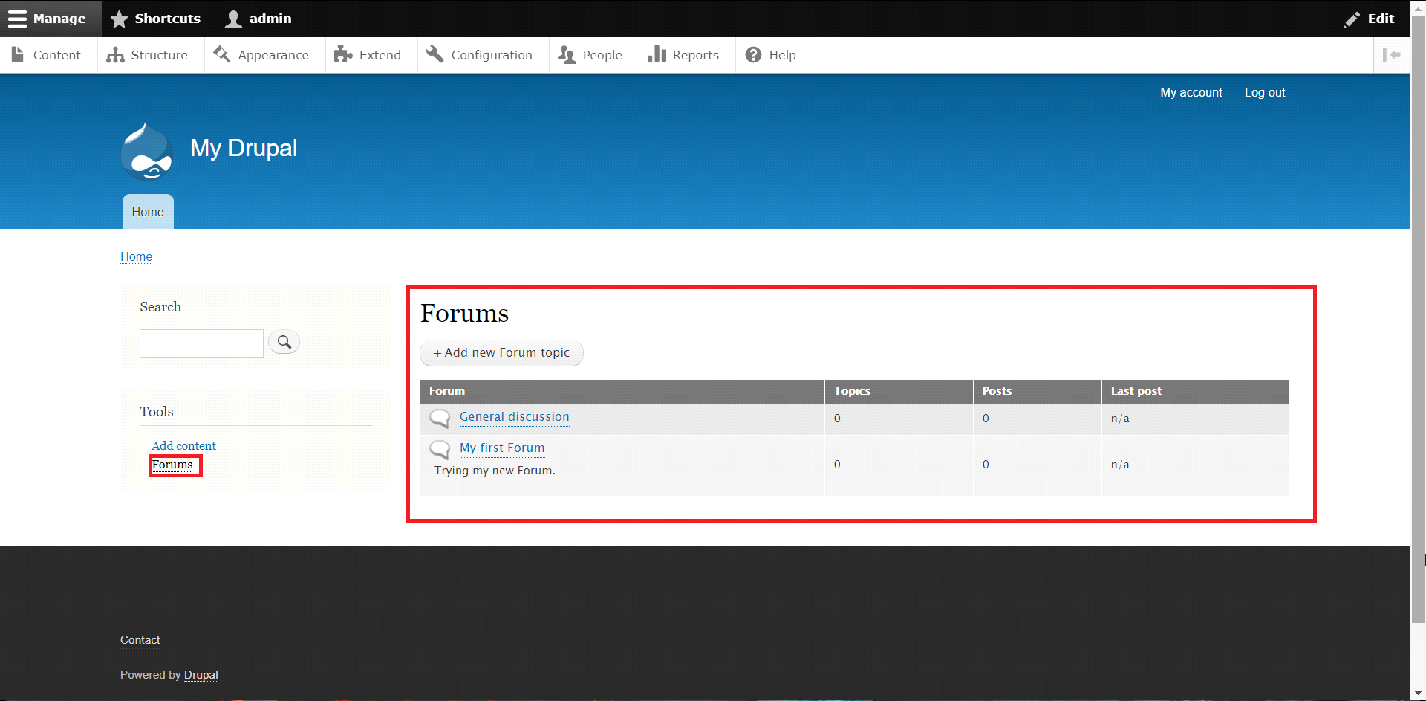Open the Content admin menu
The height and width of the screenshot is (701, 1426).
tap(47, 55)
